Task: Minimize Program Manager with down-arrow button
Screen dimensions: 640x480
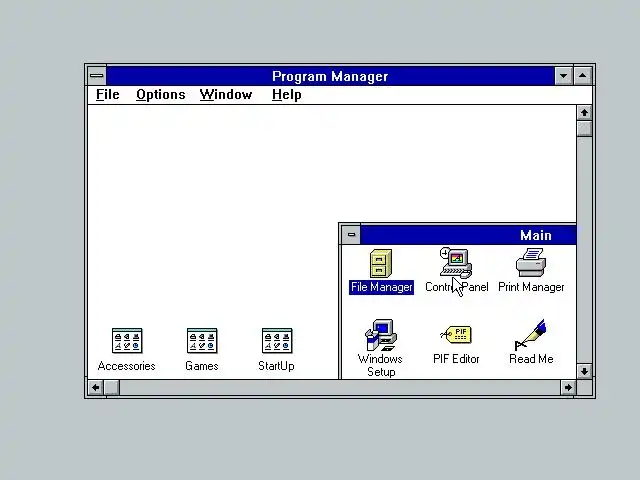Action: (563, 76)
